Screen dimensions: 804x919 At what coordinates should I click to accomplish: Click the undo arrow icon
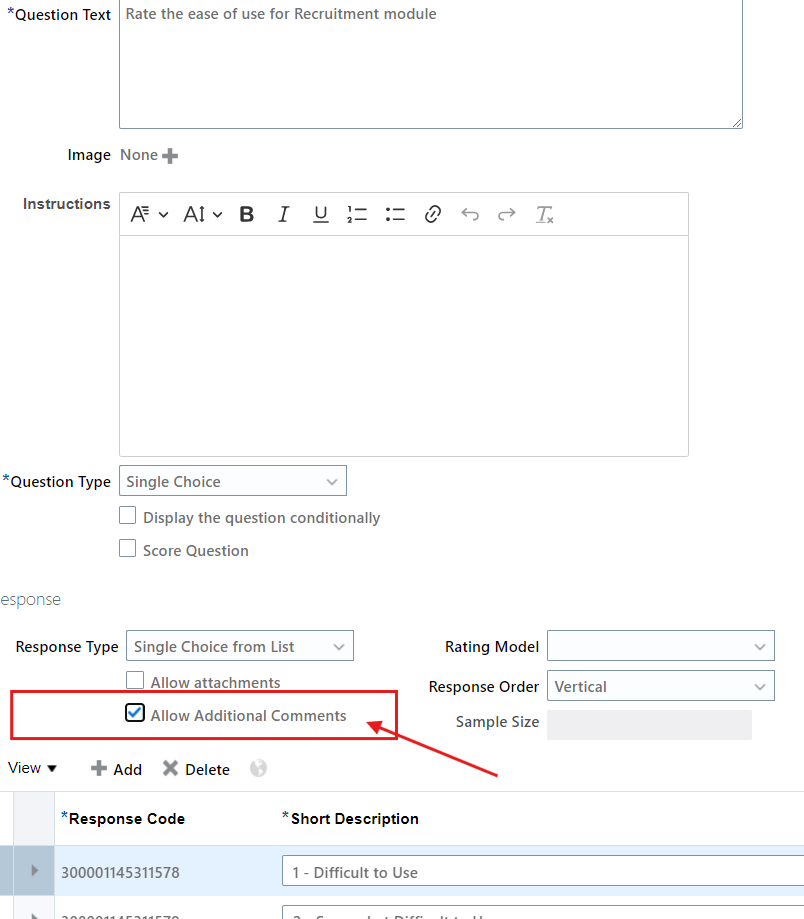click(x=469, y=213)
